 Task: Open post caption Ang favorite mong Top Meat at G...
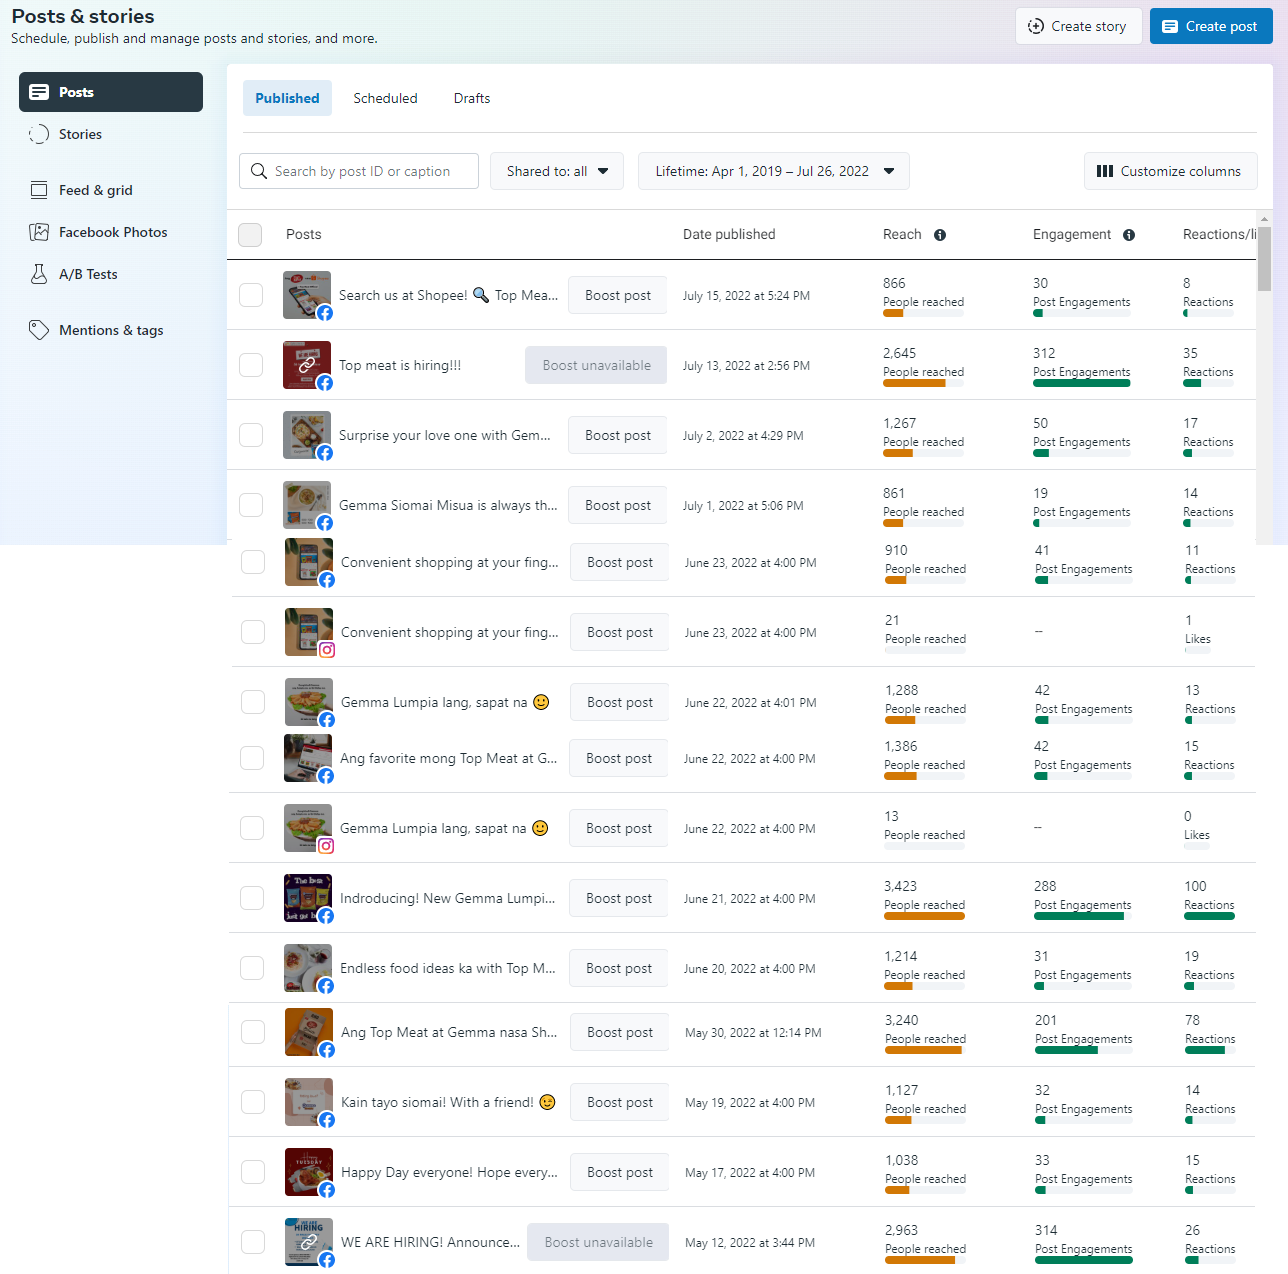coord(449,758)
